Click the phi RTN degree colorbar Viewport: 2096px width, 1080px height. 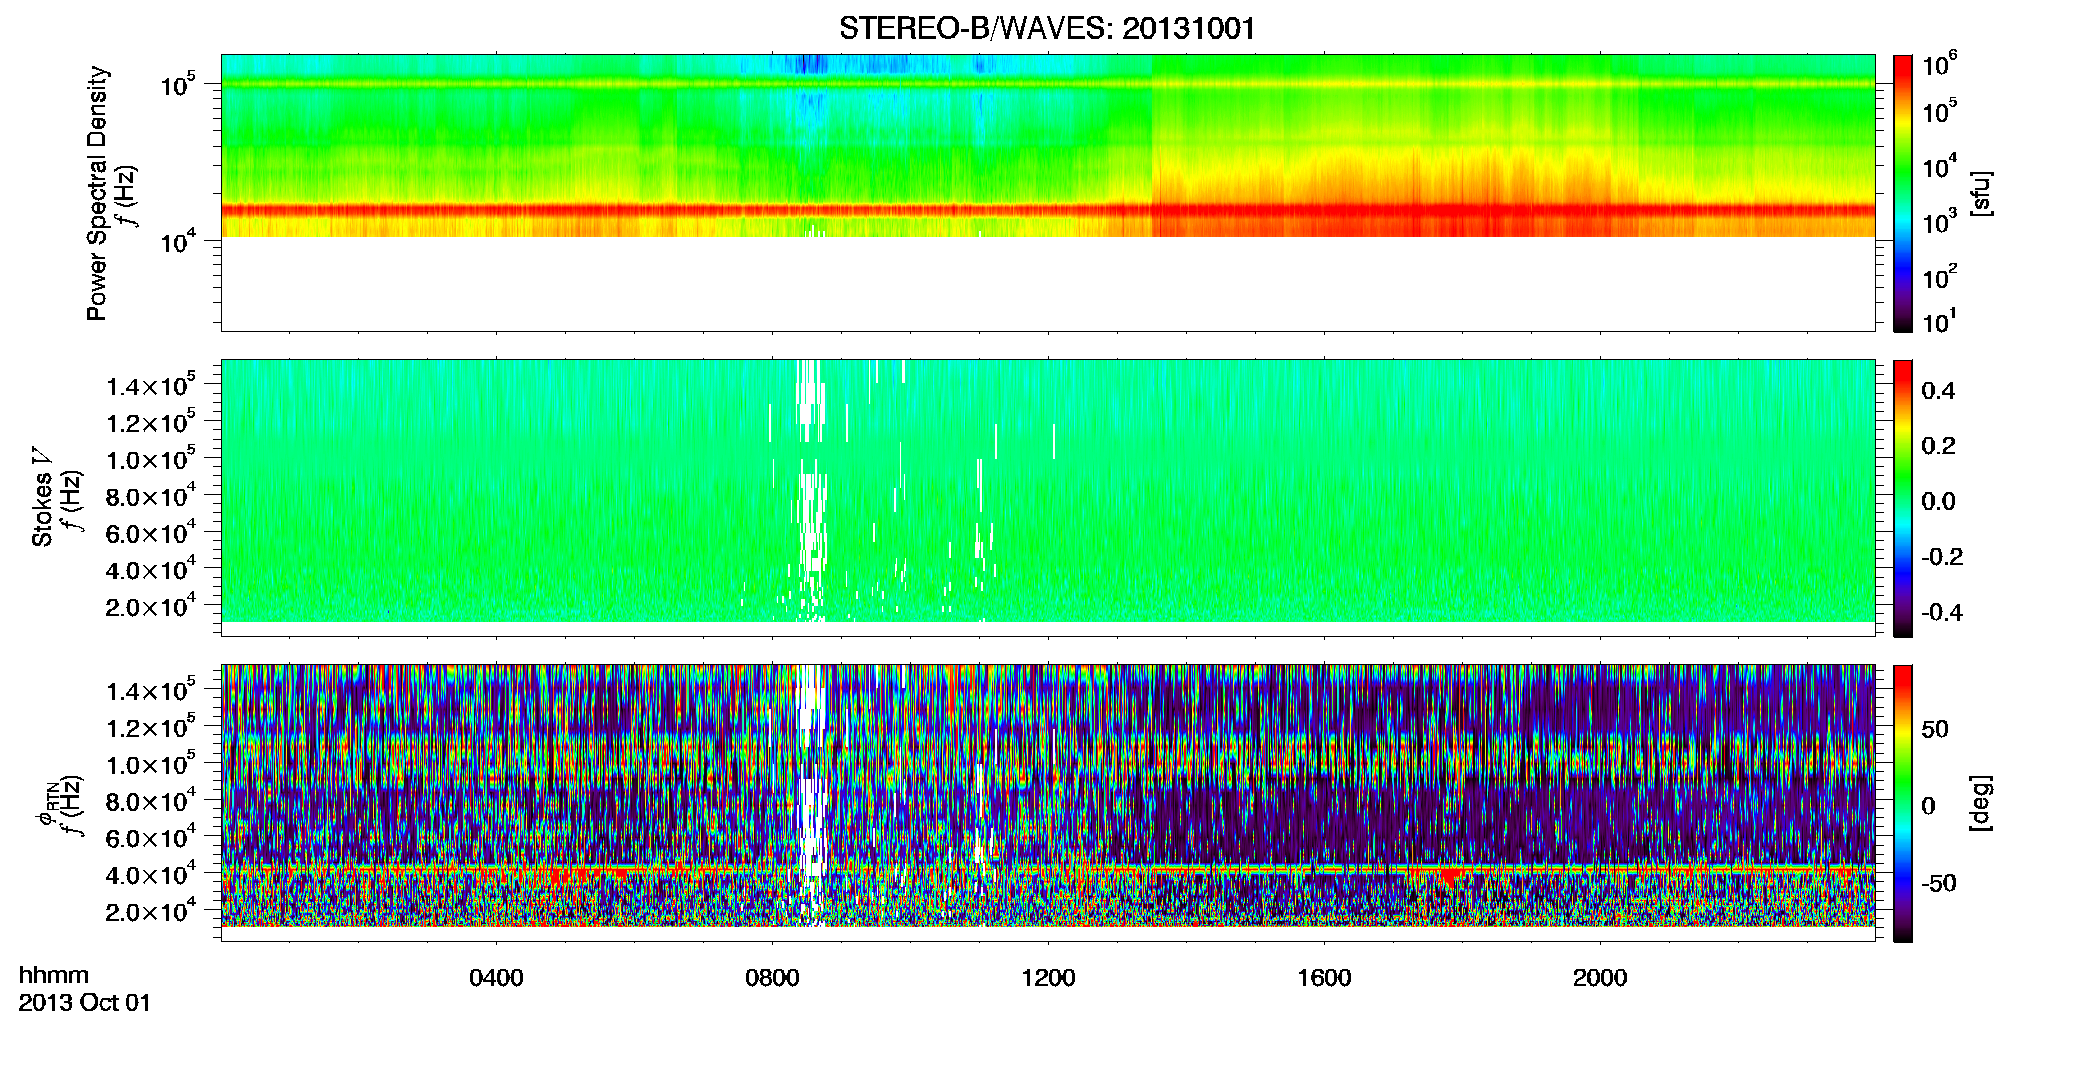[x=1903, y=803]
